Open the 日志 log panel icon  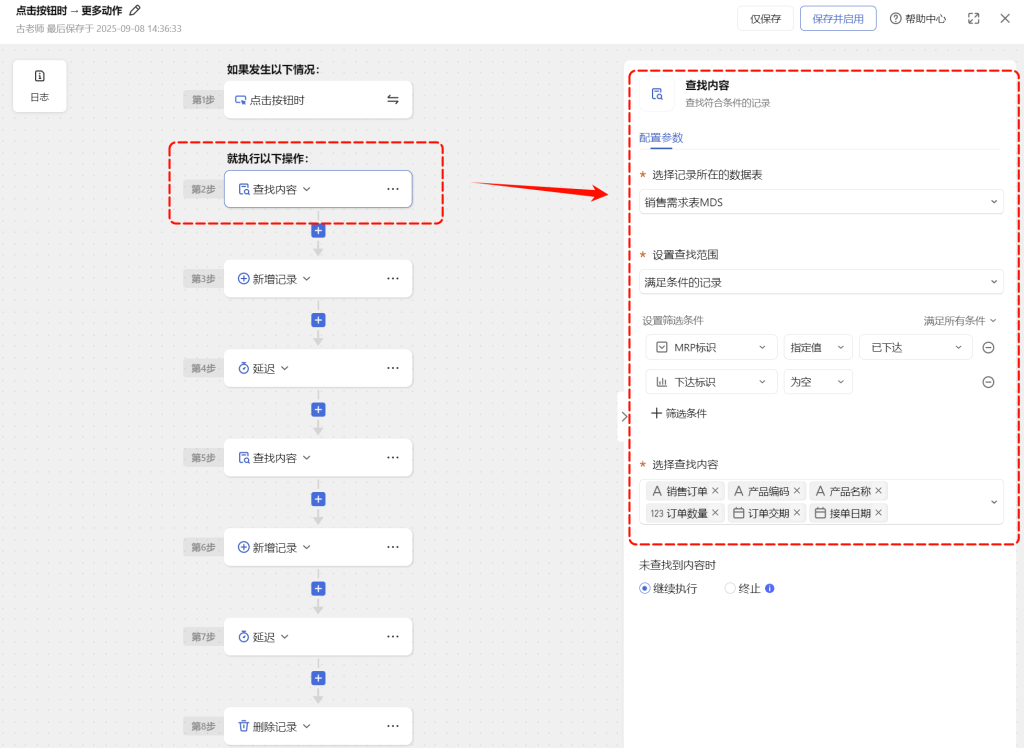pyautogui.click(x=39, y=86)
